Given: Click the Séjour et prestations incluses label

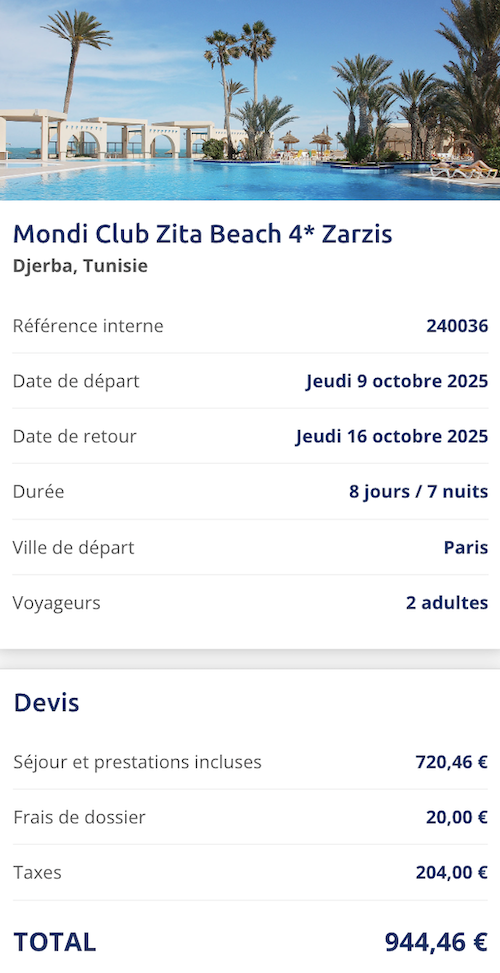Looking at the screenshot, I should [x=137, y=762].
